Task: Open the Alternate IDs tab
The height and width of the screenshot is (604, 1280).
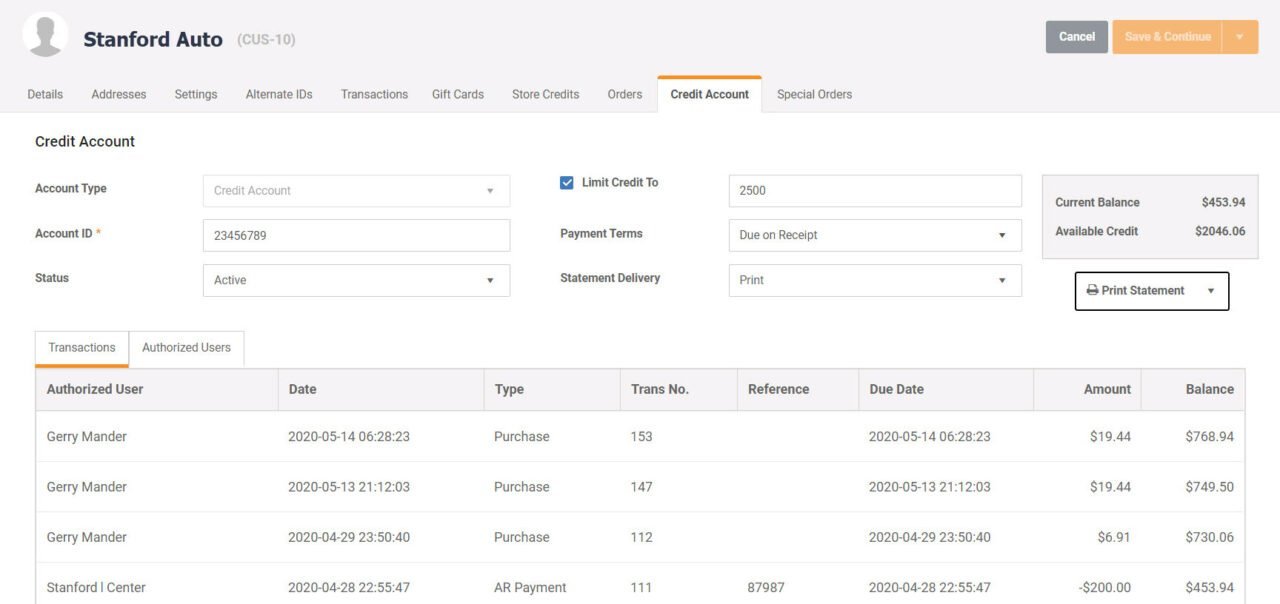Action: [279, 94]
